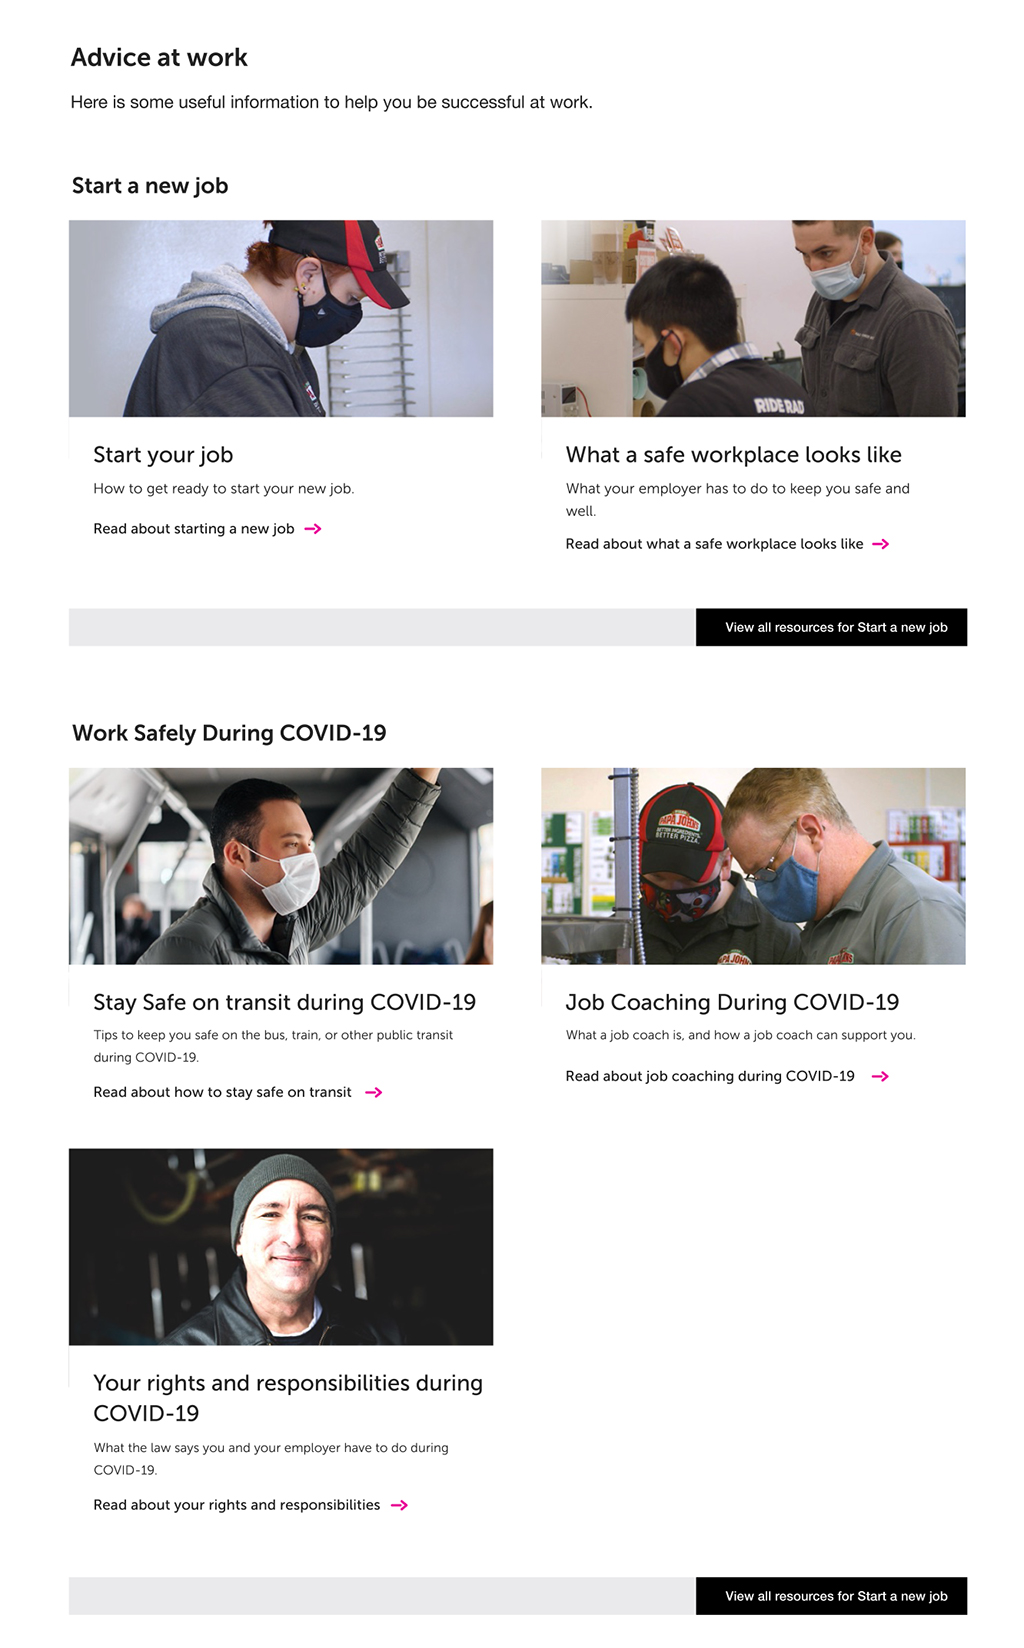Screen dimensions: 1024x1648
Task: Select 'What a safe workplace looks like' heading
Action: pos(733,455)
